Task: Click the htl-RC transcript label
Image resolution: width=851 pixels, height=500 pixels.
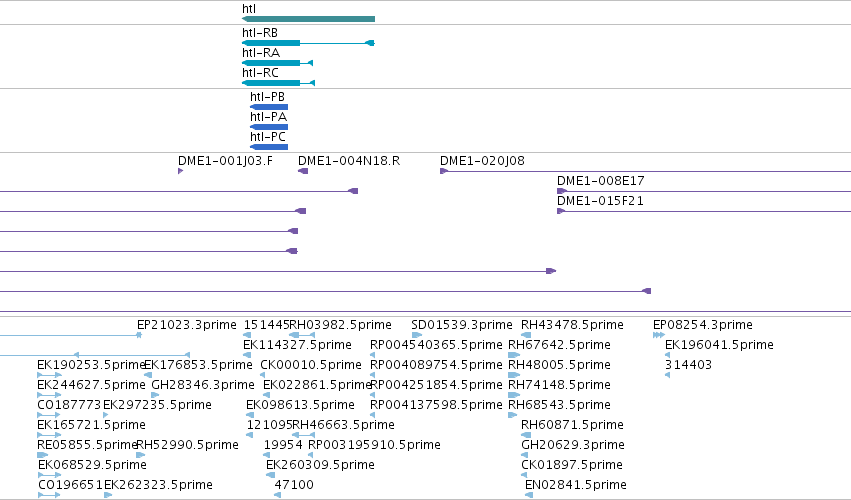Action: pos(261,73)
